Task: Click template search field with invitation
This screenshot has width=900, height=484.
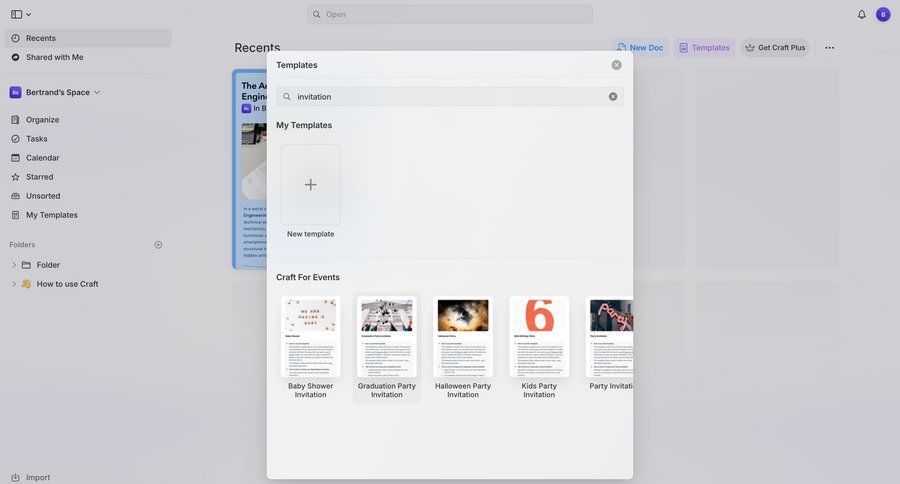Action: coord(449,96)
